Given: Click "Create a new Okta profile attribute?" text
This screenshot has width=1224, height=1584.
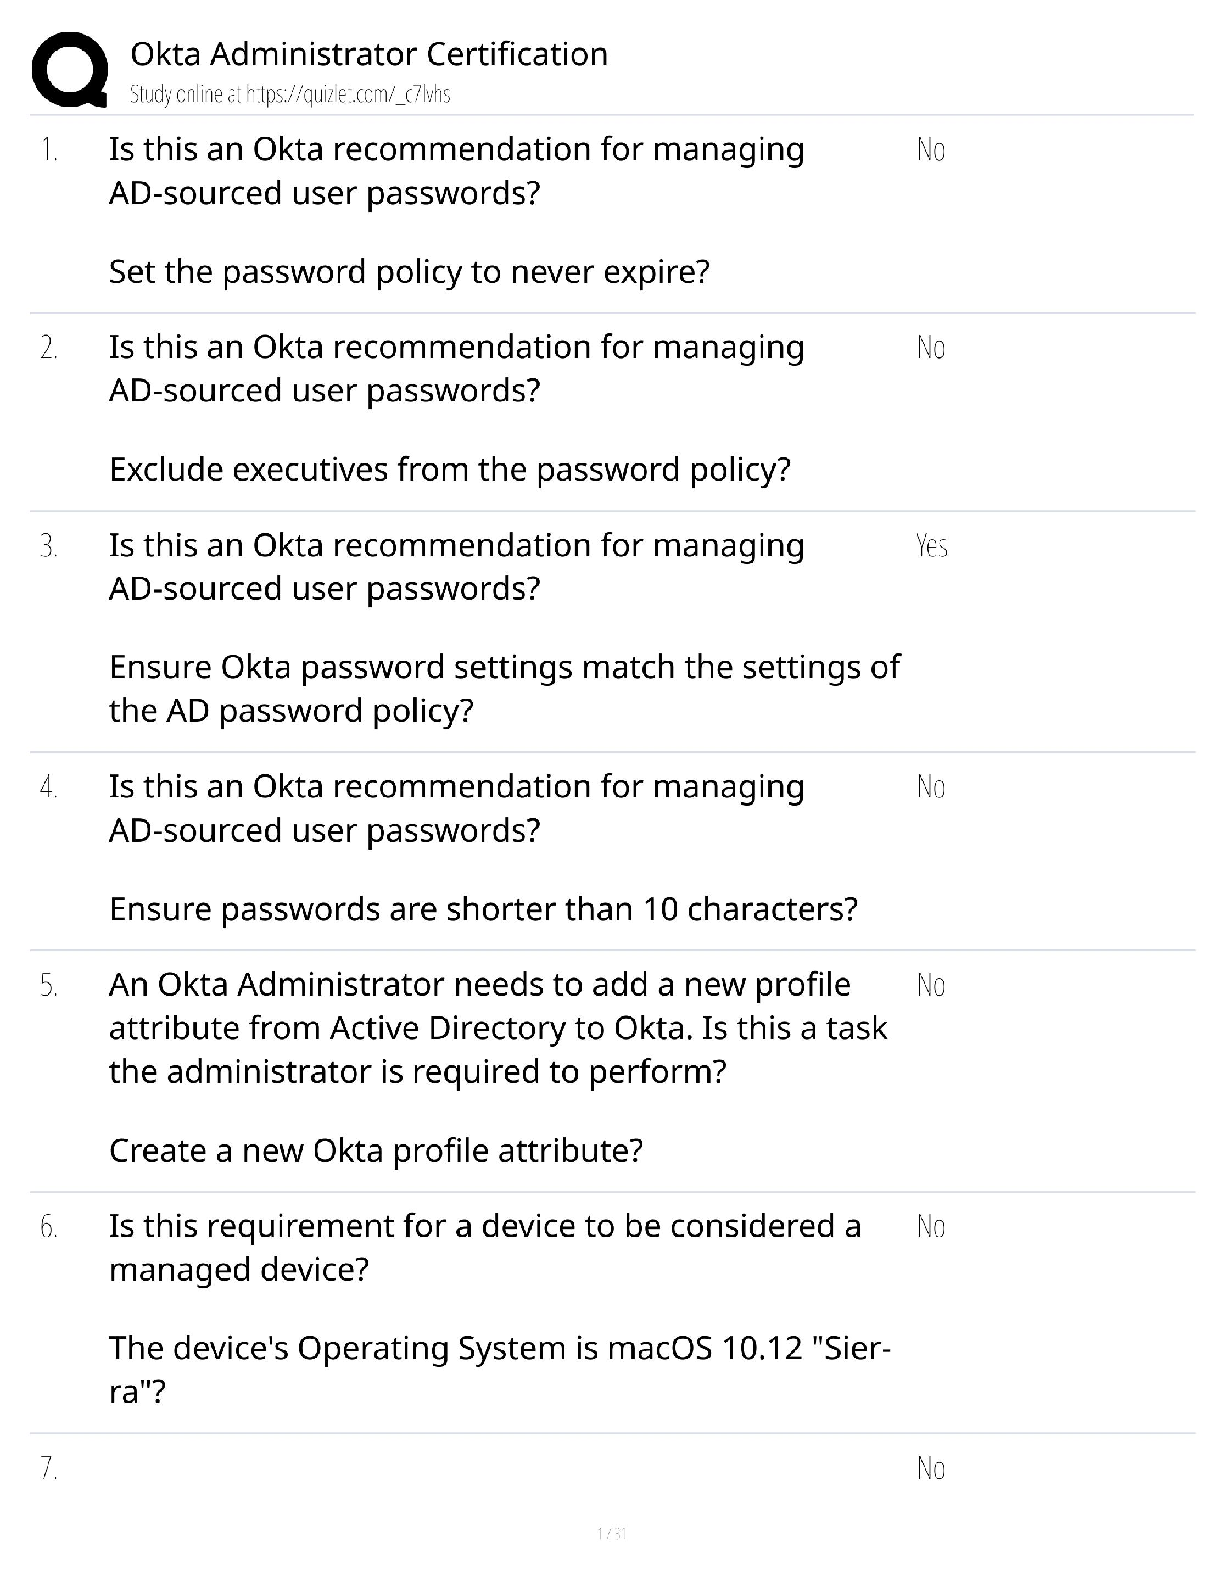Looking at the screenshot, I should click(375, 1151).
